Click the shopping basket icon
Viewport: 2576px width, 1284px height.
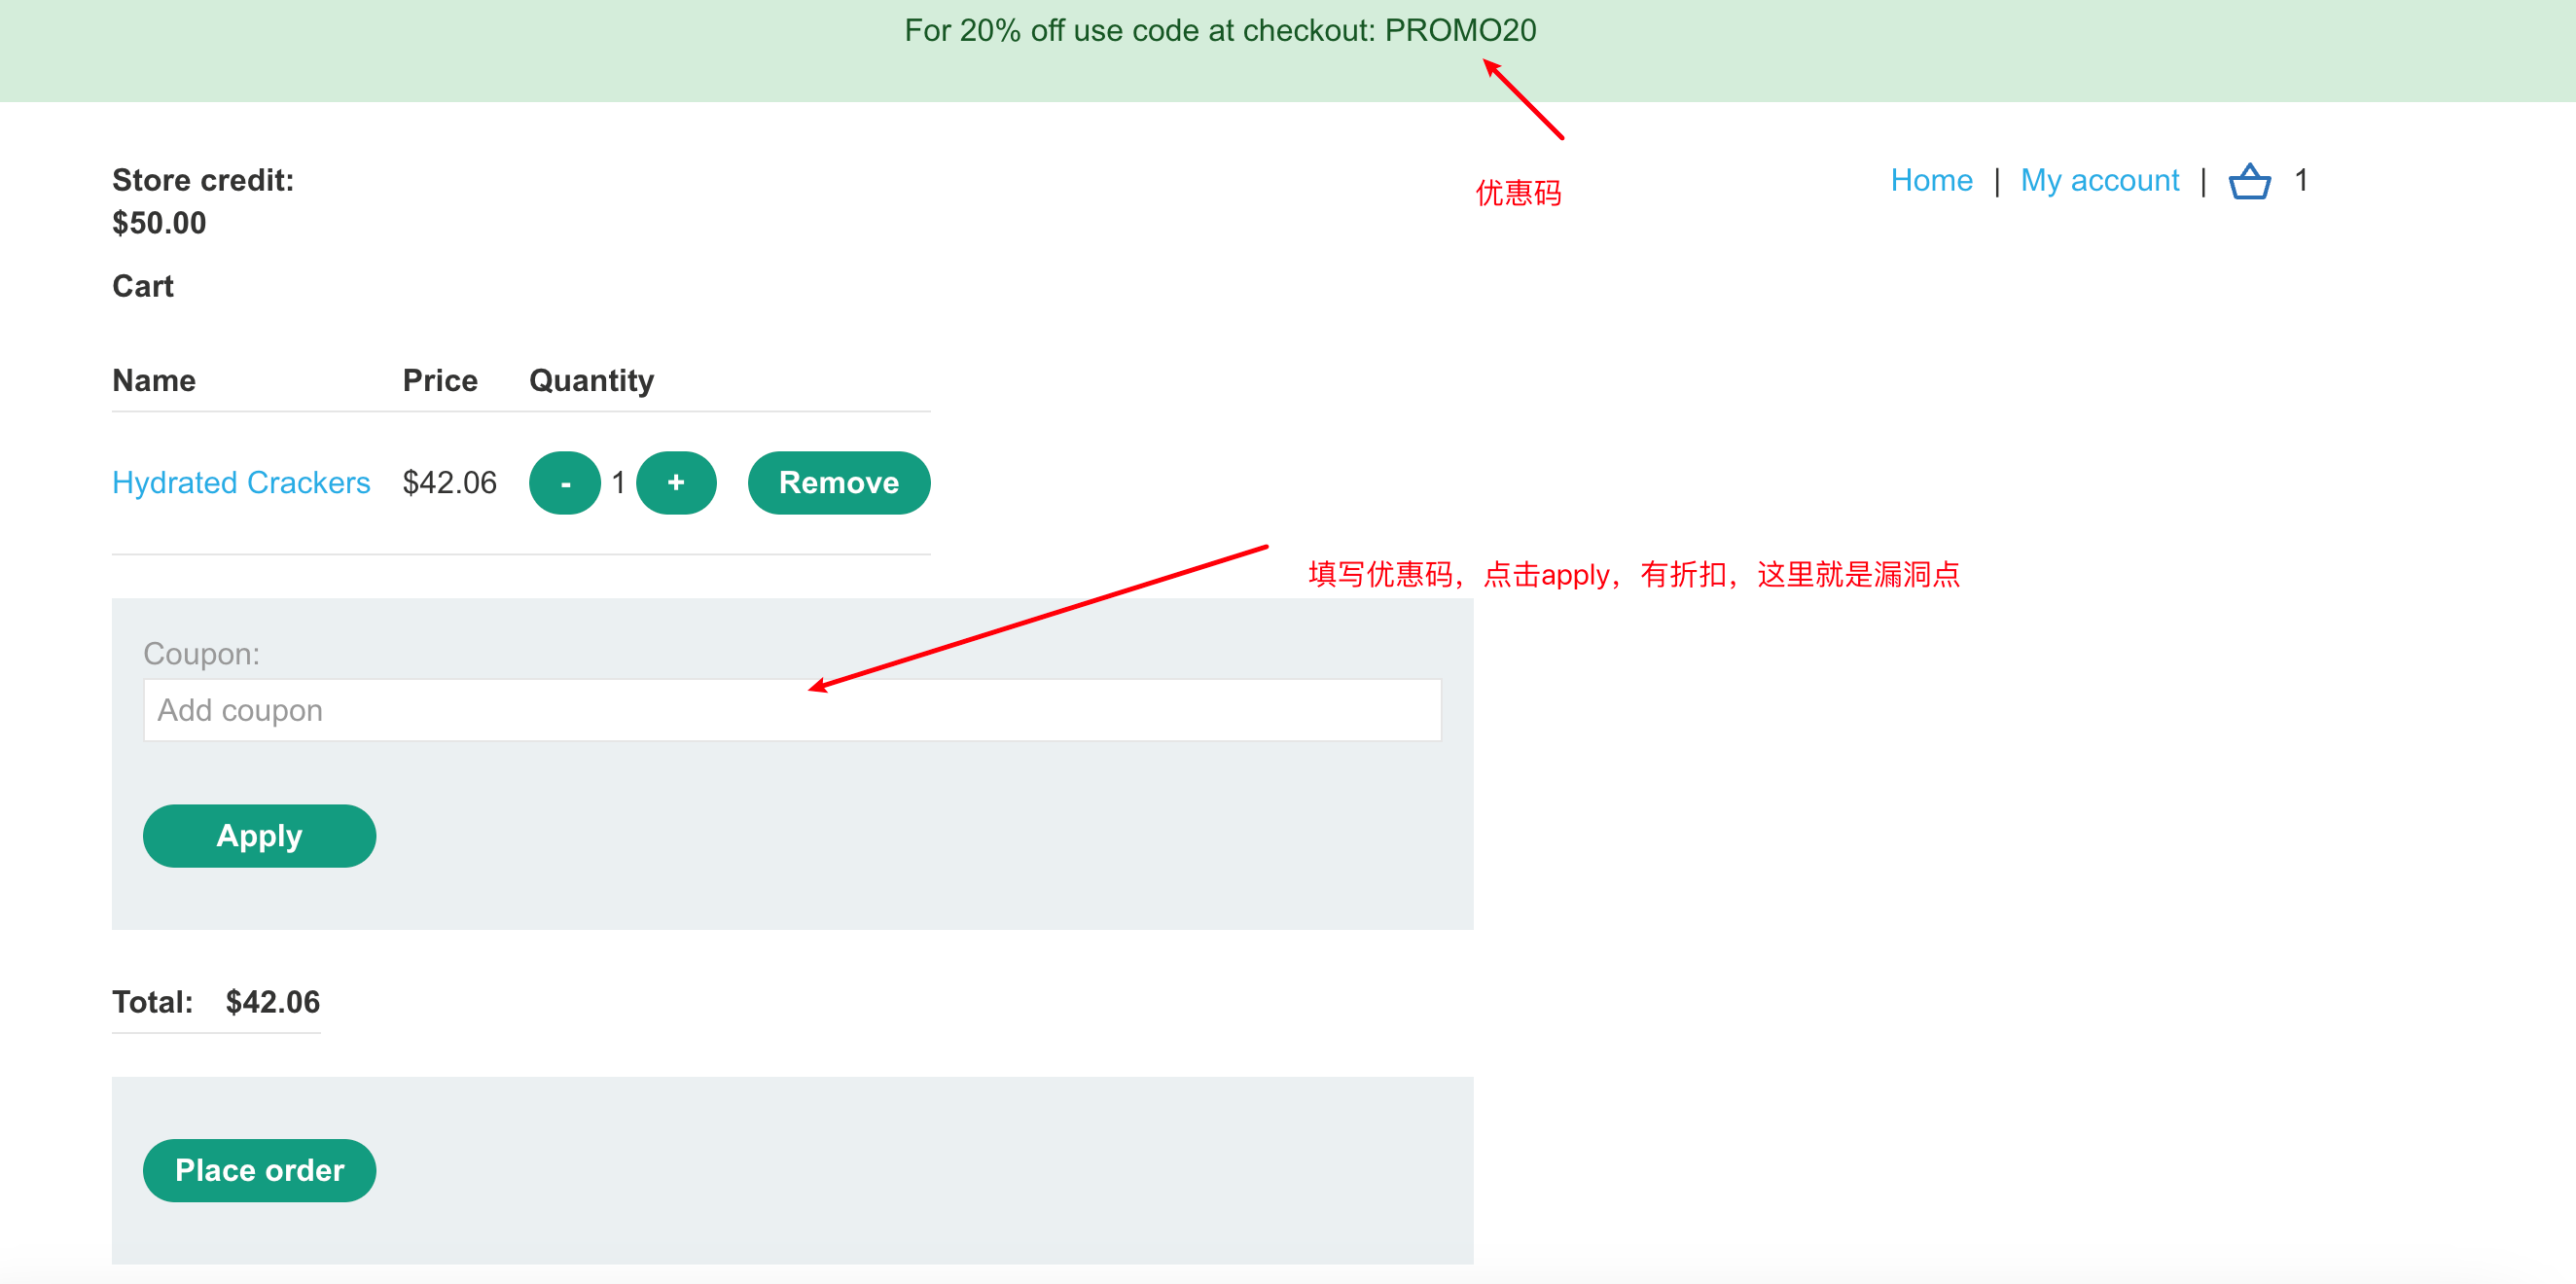(2249, 181)
